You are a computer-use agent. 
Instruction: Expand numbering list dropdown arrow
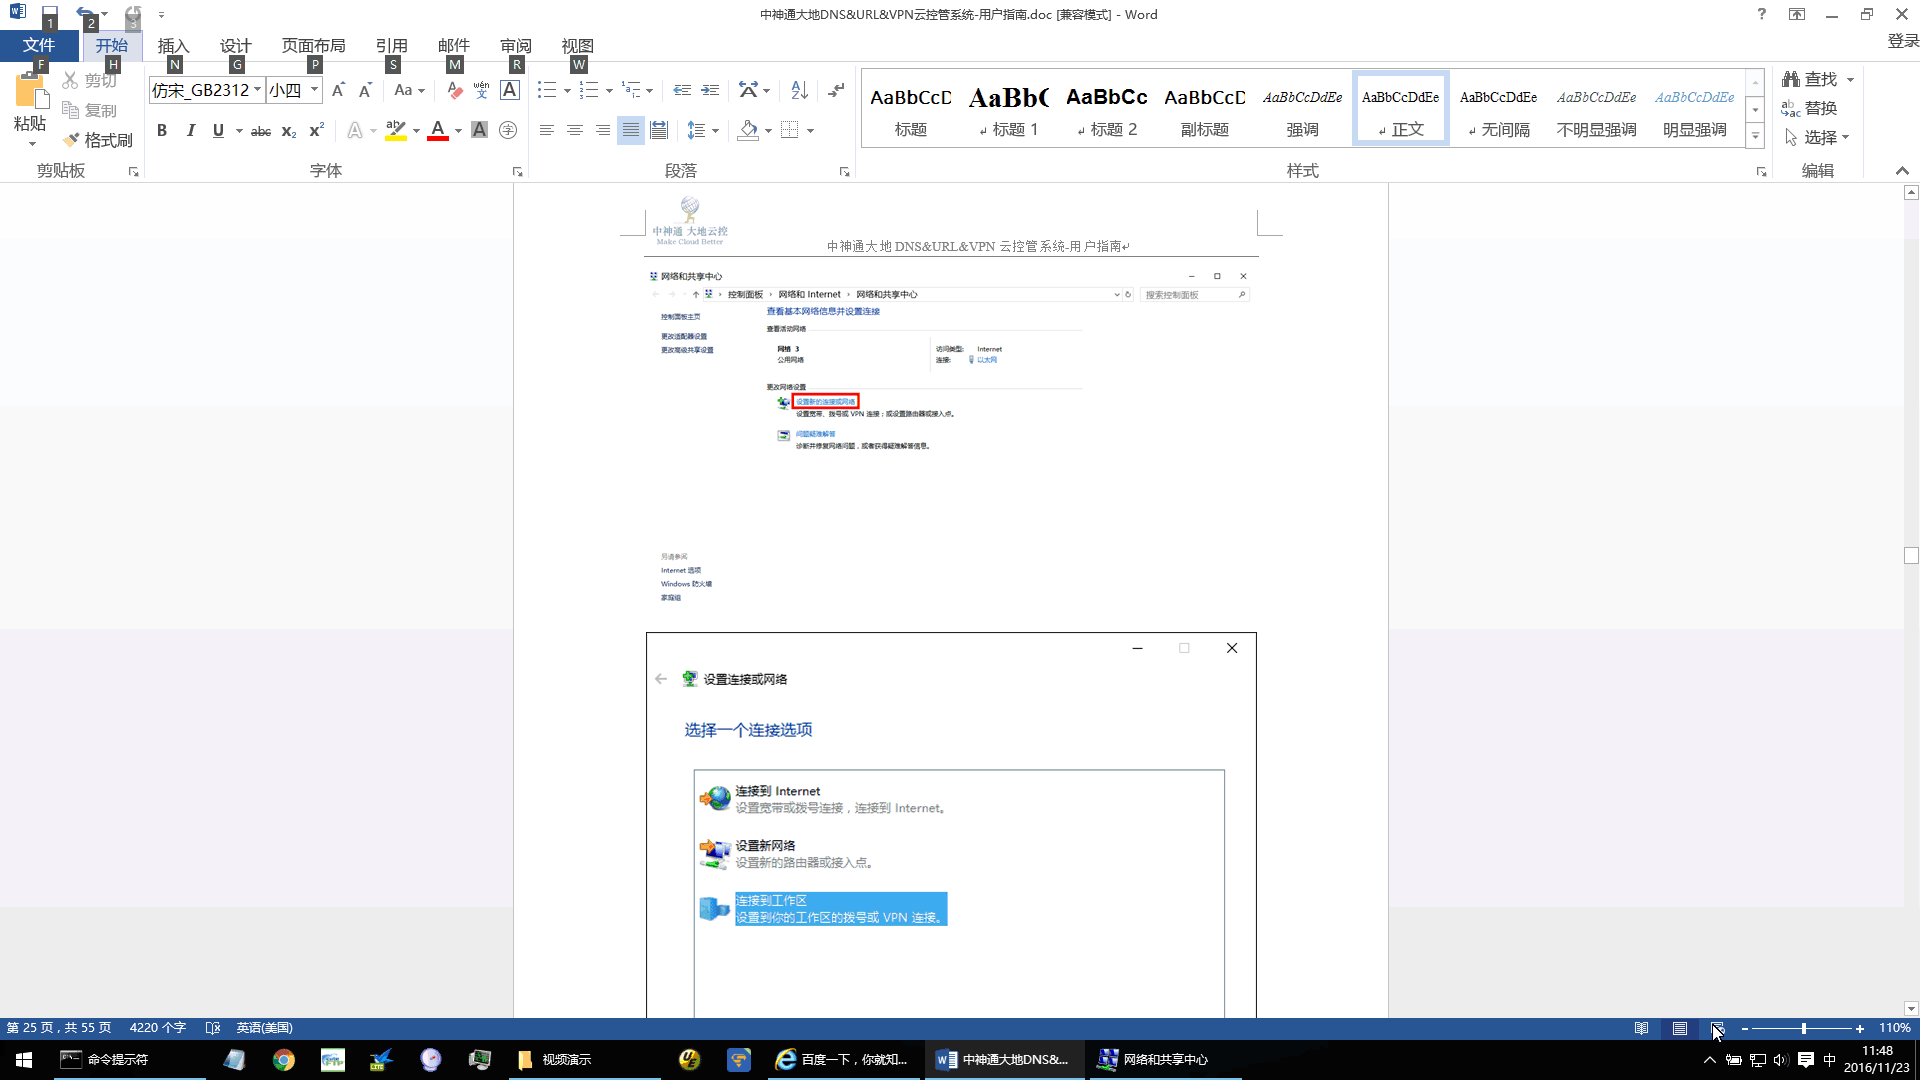[x=609, y=91]
